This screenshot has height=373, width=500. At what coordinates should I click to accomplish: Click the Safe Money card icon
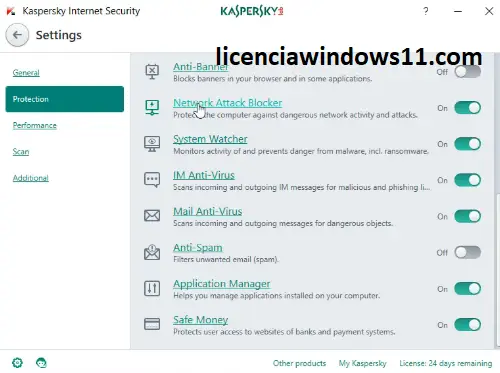[152, 324]
